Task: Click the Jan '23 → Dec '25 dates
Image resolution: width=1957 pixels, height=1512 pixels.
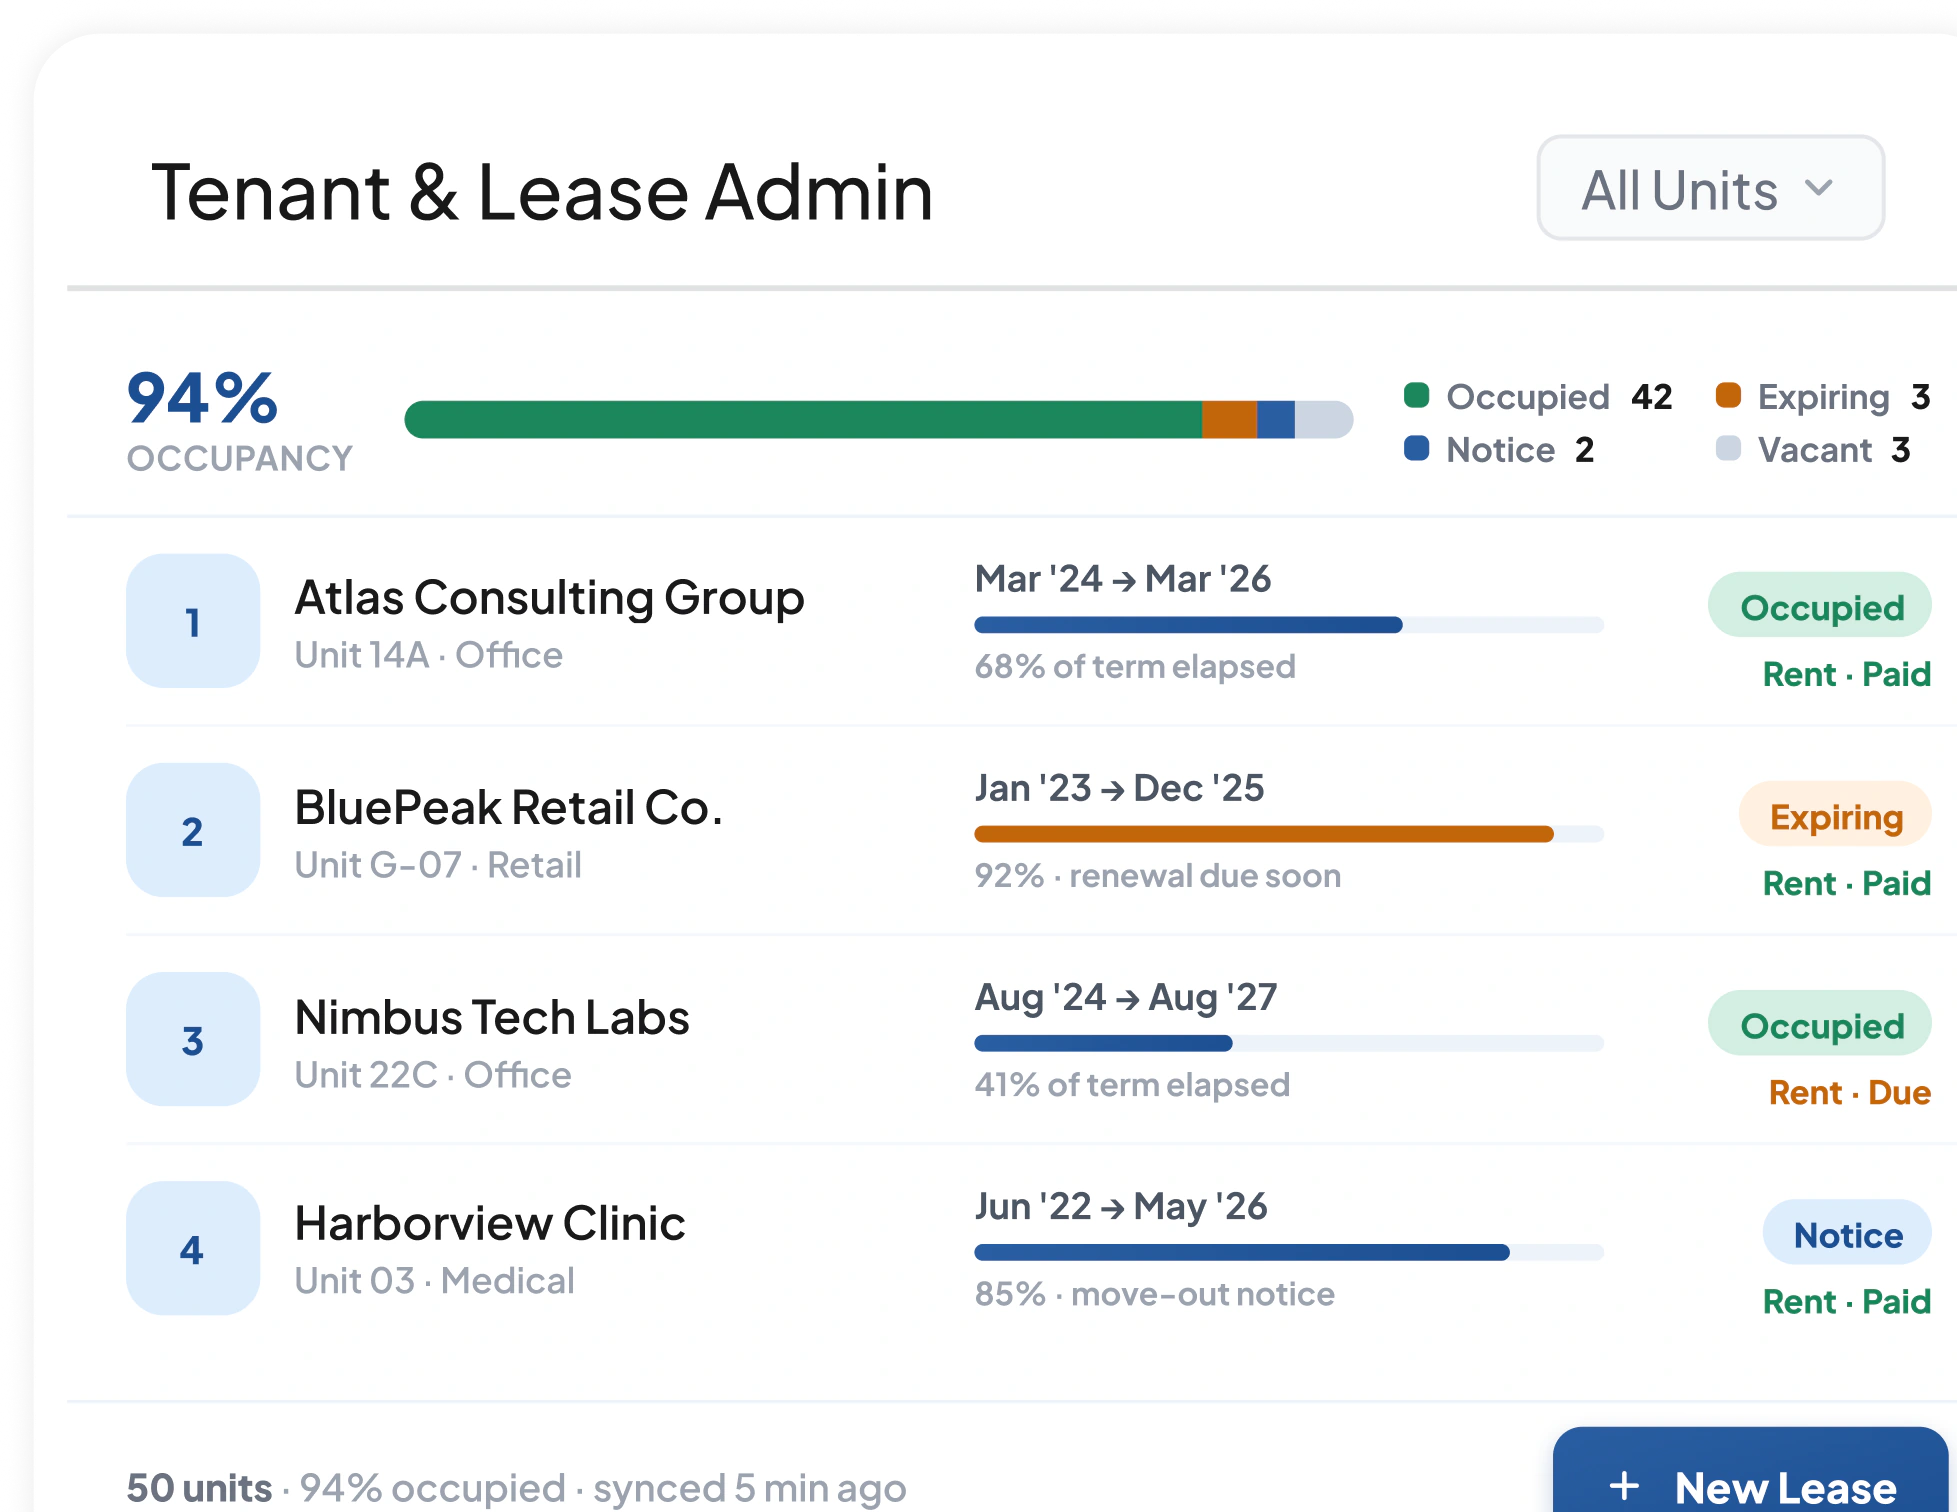Action: click(1119, 788)
